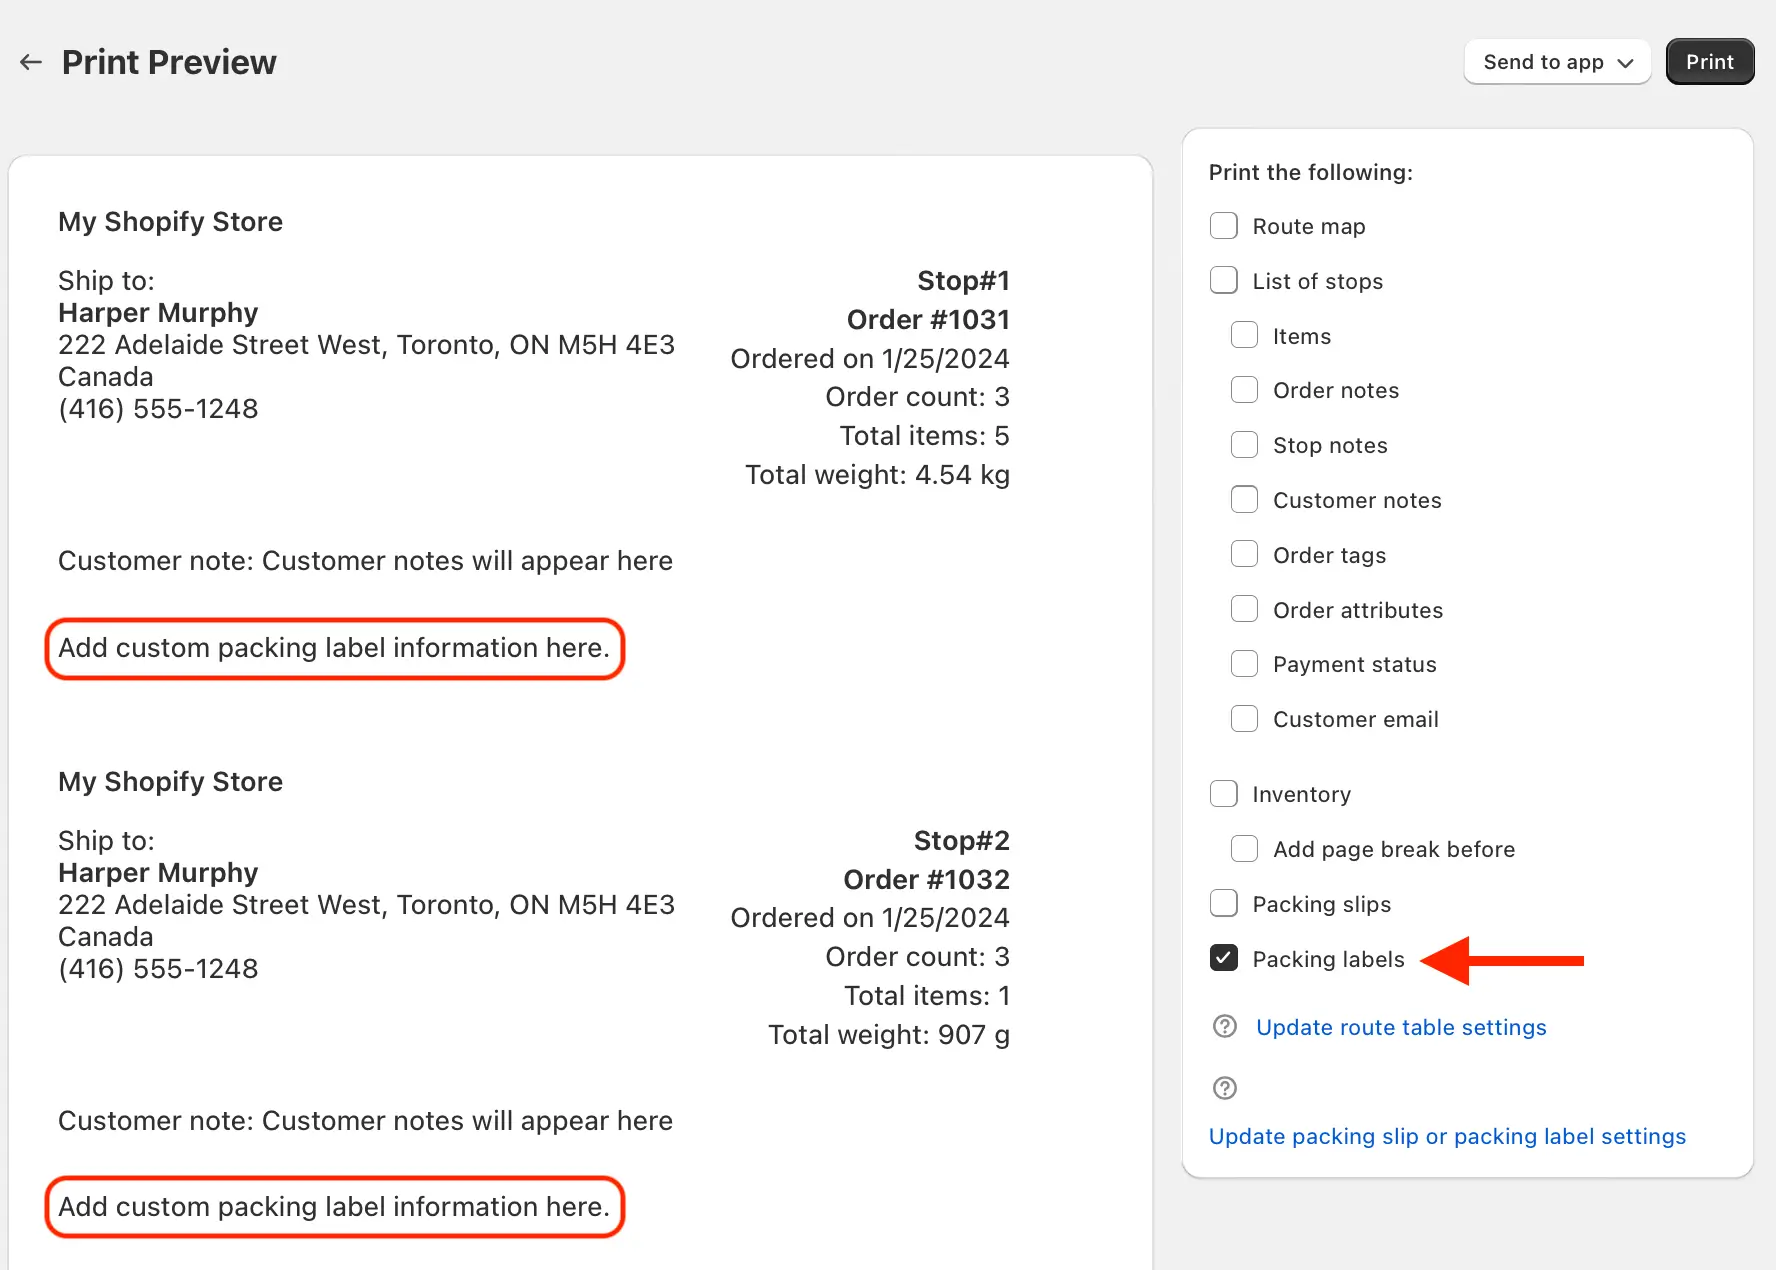Click the Print button
Screen dimensions: 1776x1270
(x=1709, y=62)
